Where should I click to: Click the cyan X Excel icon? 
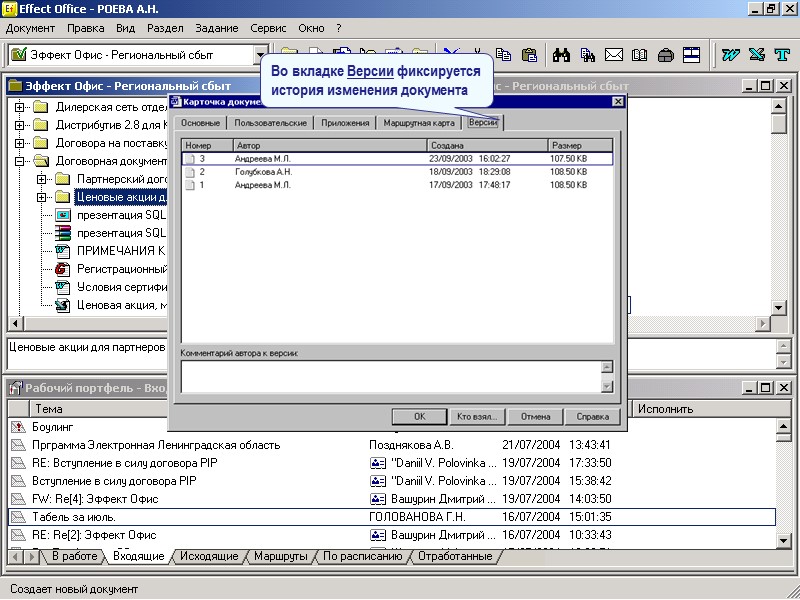(757, 55)
